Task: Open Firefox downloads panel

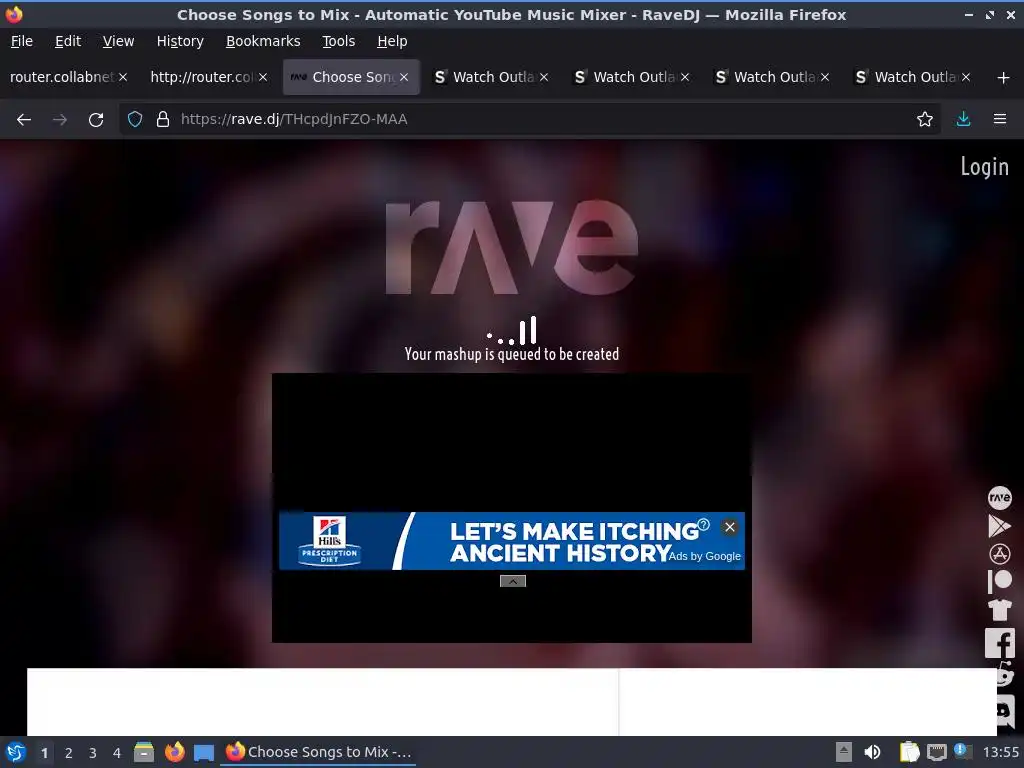Action: point(963,120)
